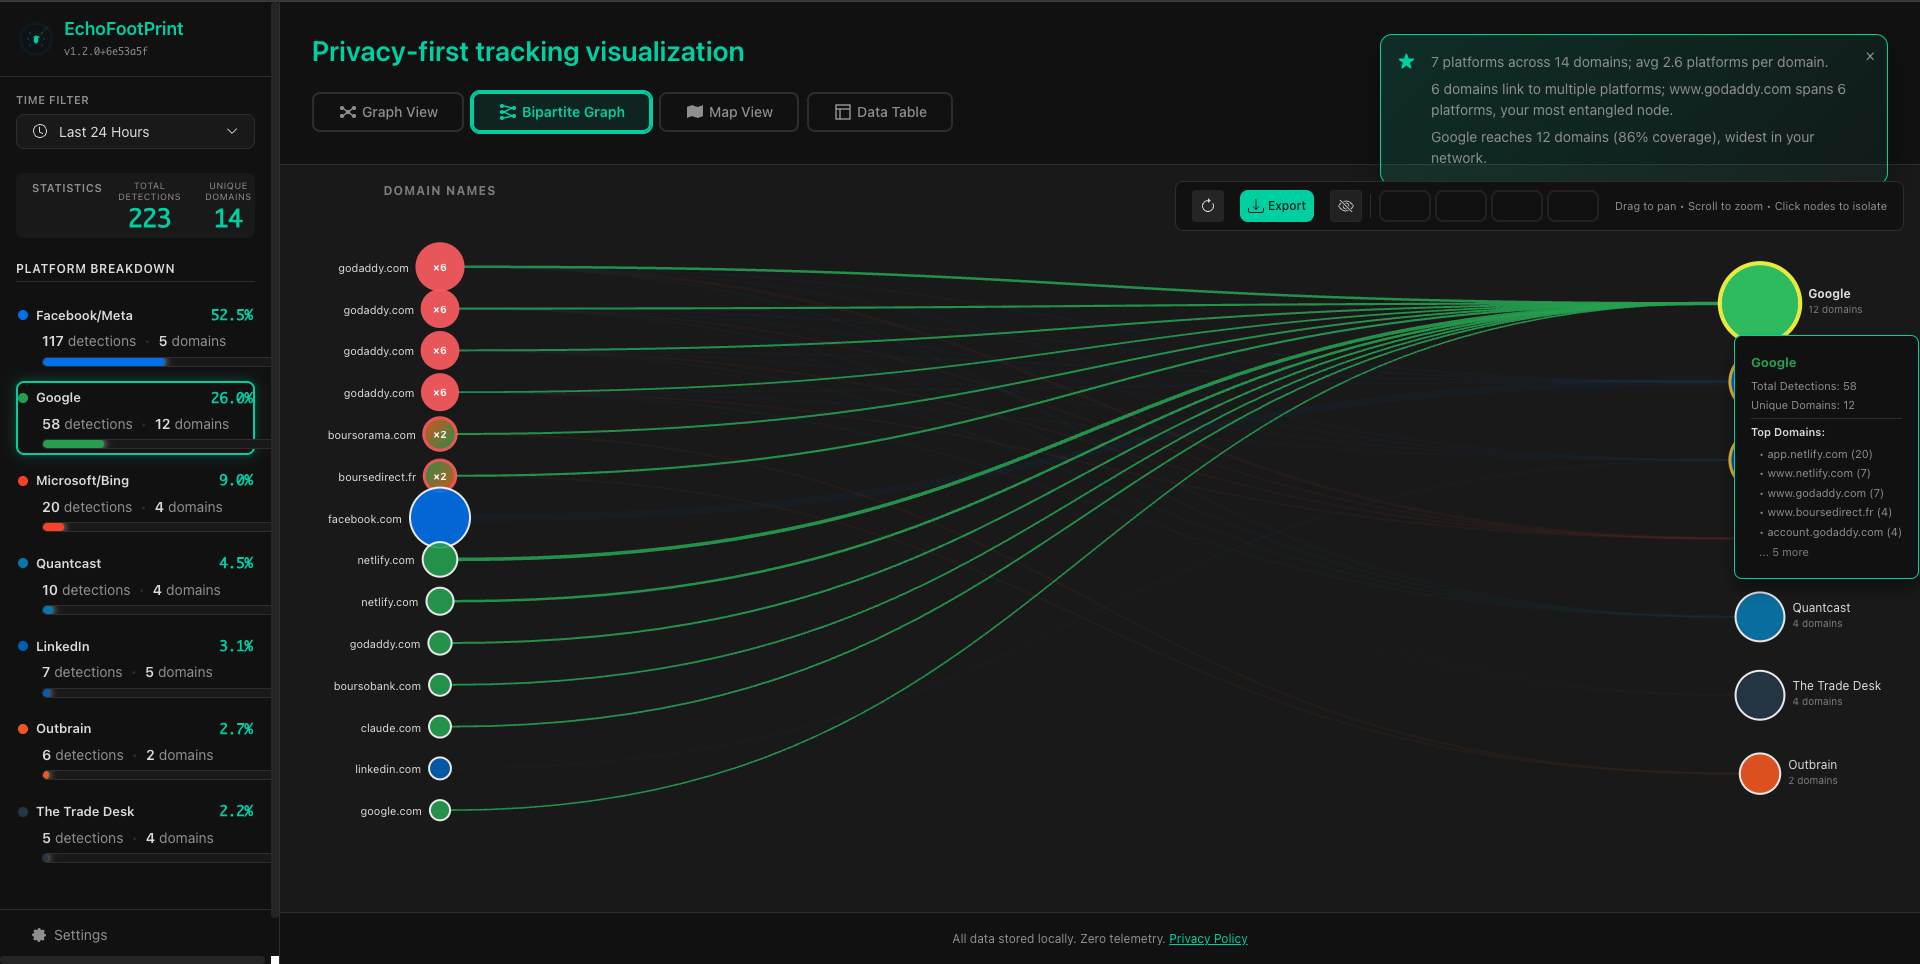Click the grid icon on the Data Table button
Screen dimensions: 1920x964
coord(842,112)
